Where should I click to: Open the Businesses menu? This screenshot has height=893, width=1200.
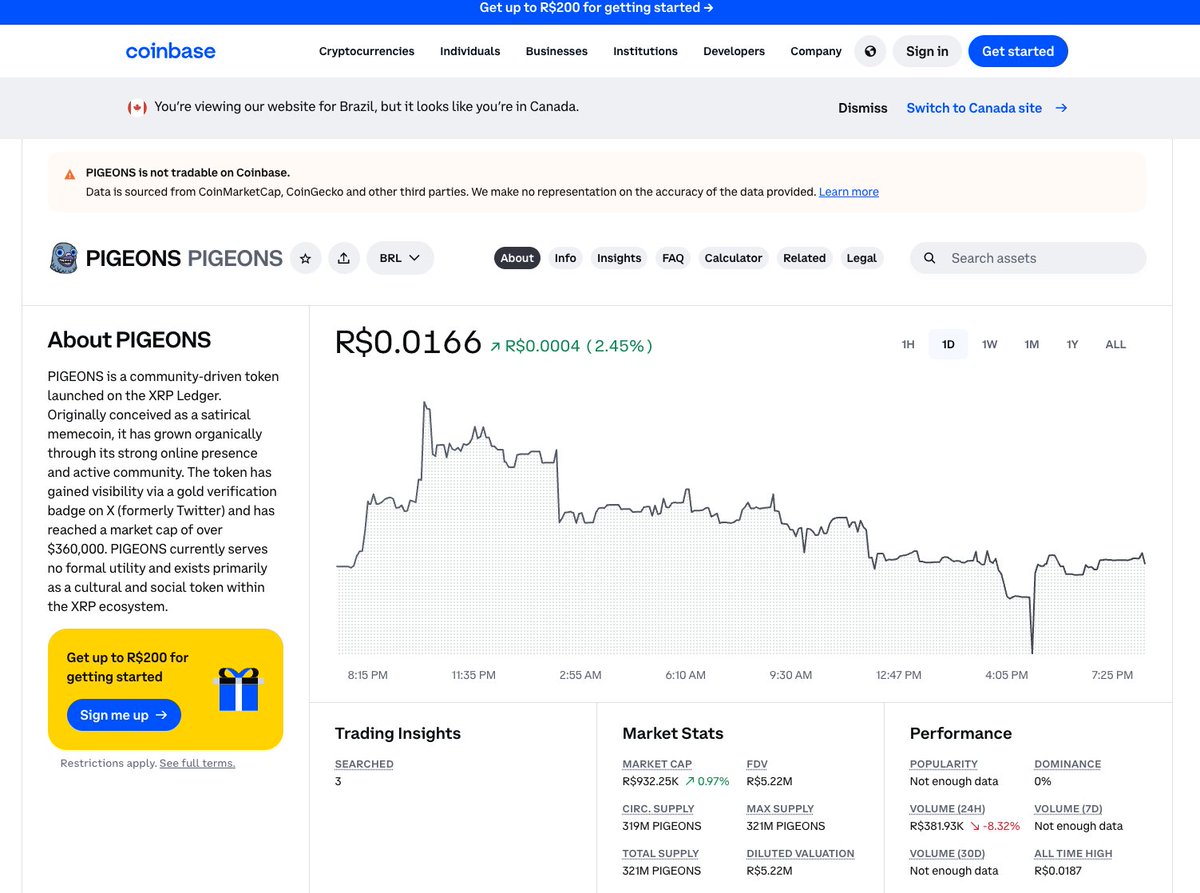point(557,51)
